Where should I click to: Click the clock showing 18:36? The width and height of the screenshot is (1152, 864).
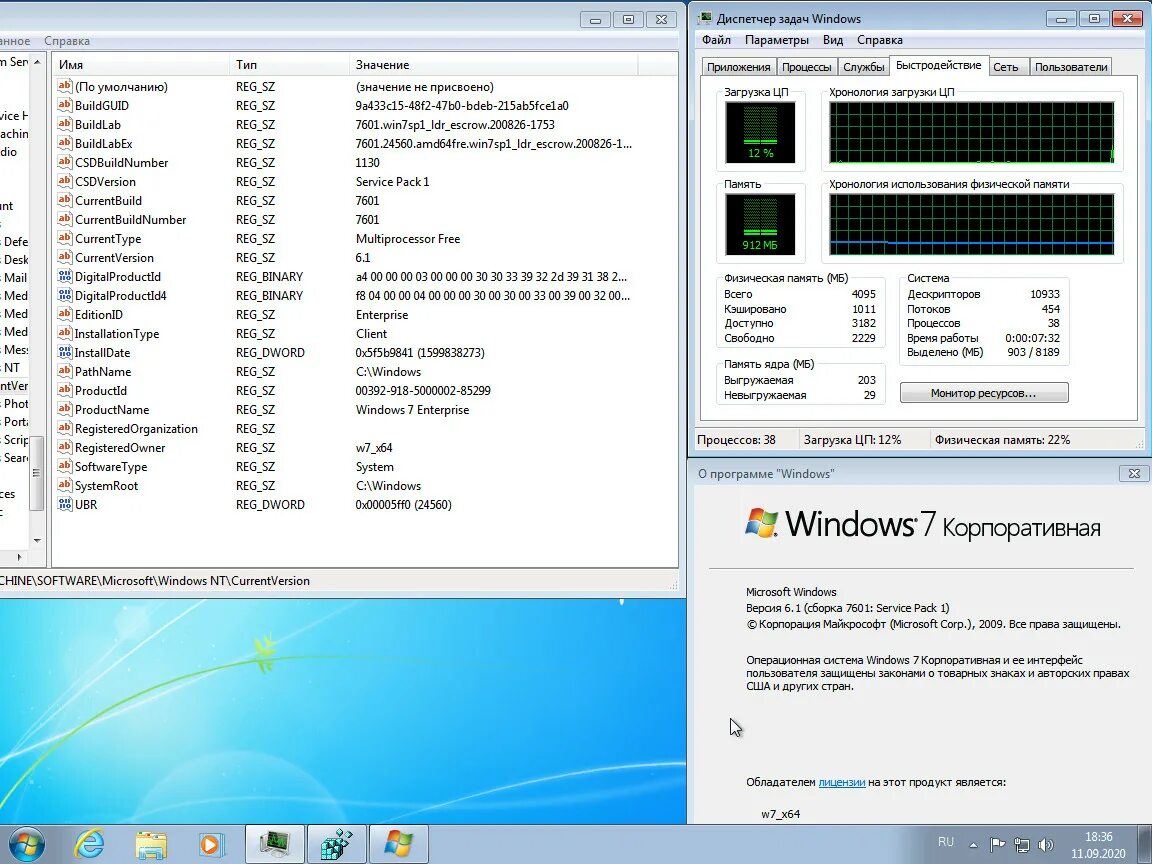coord(1098,837)
